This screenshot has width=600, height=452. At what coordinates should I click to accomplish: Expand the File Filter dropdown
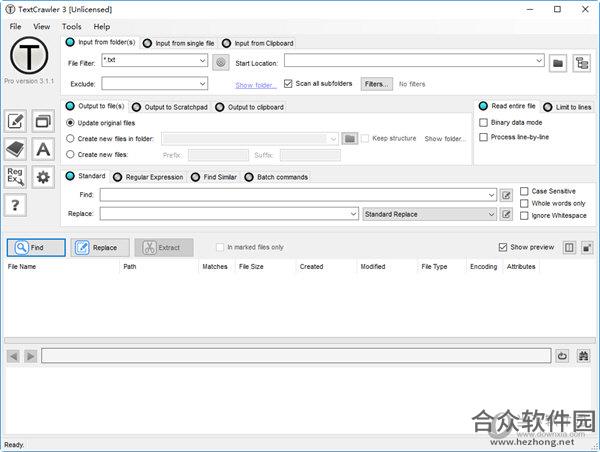point(202,60)
